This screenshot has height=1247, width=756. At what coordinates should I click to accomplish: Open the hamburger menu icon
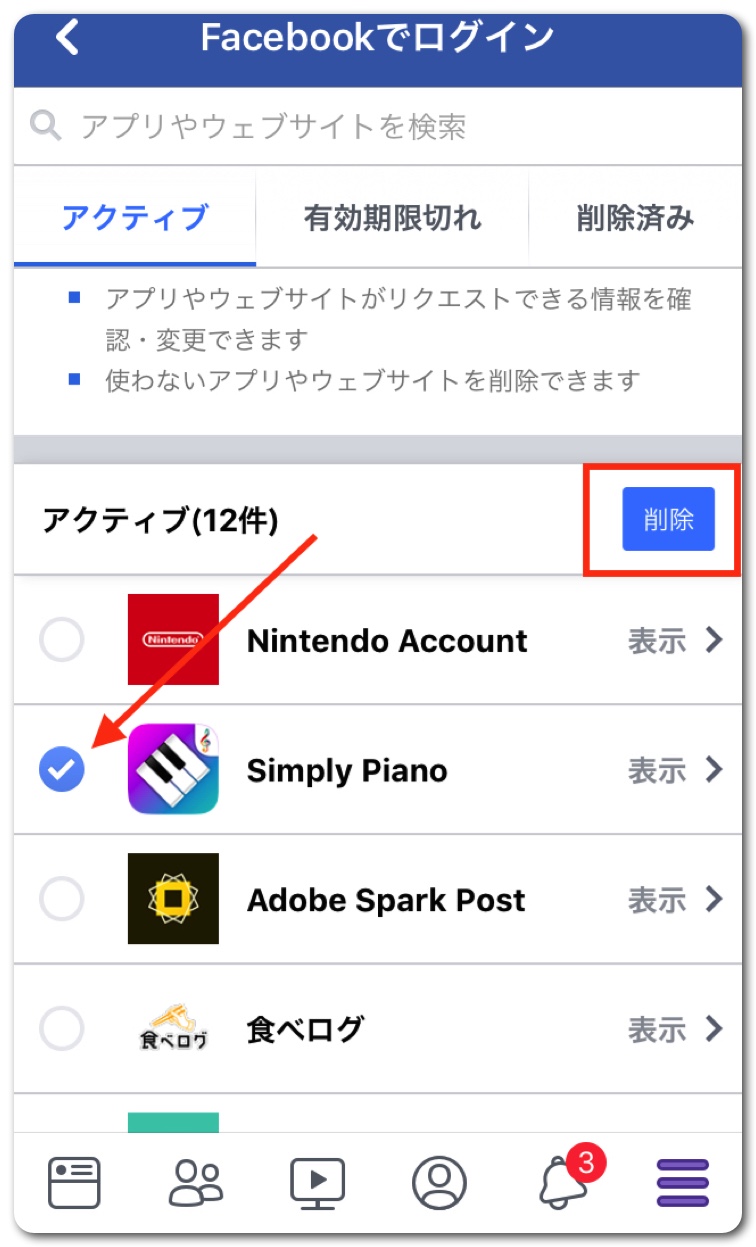pos(682,1183)
